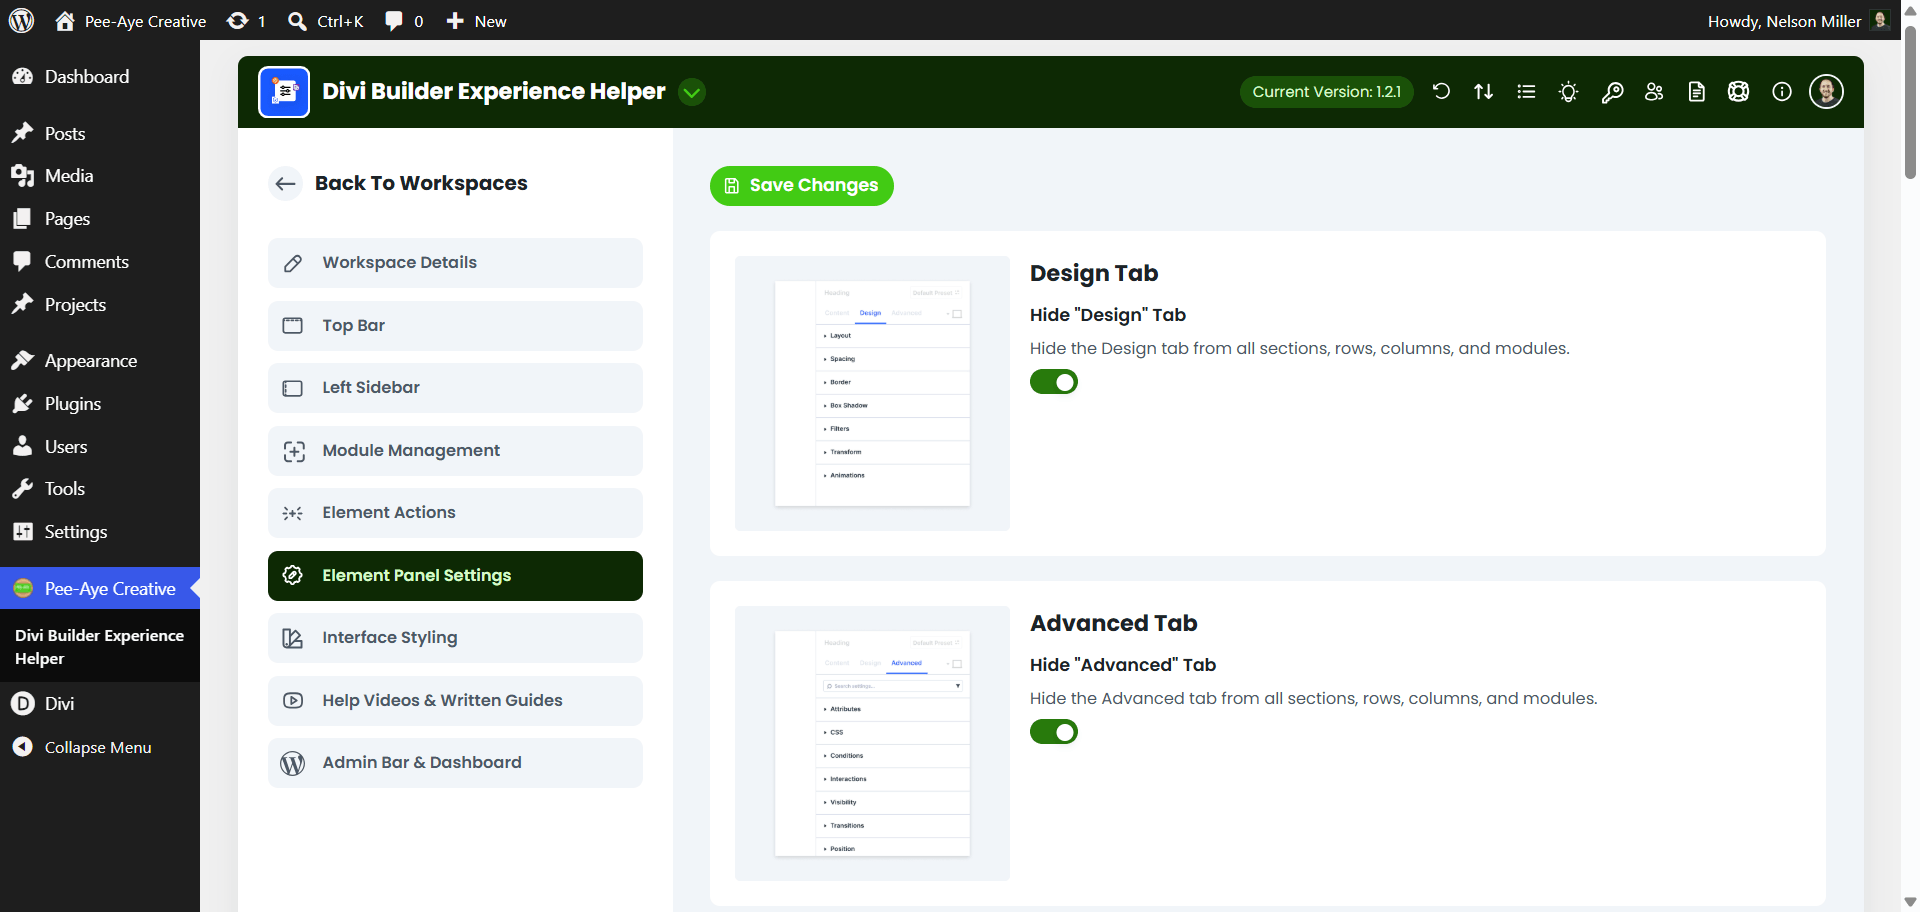Open the users/roles icon
Image resolution: width=1920 pixels, height=912 pixels.
(1654, 92)
